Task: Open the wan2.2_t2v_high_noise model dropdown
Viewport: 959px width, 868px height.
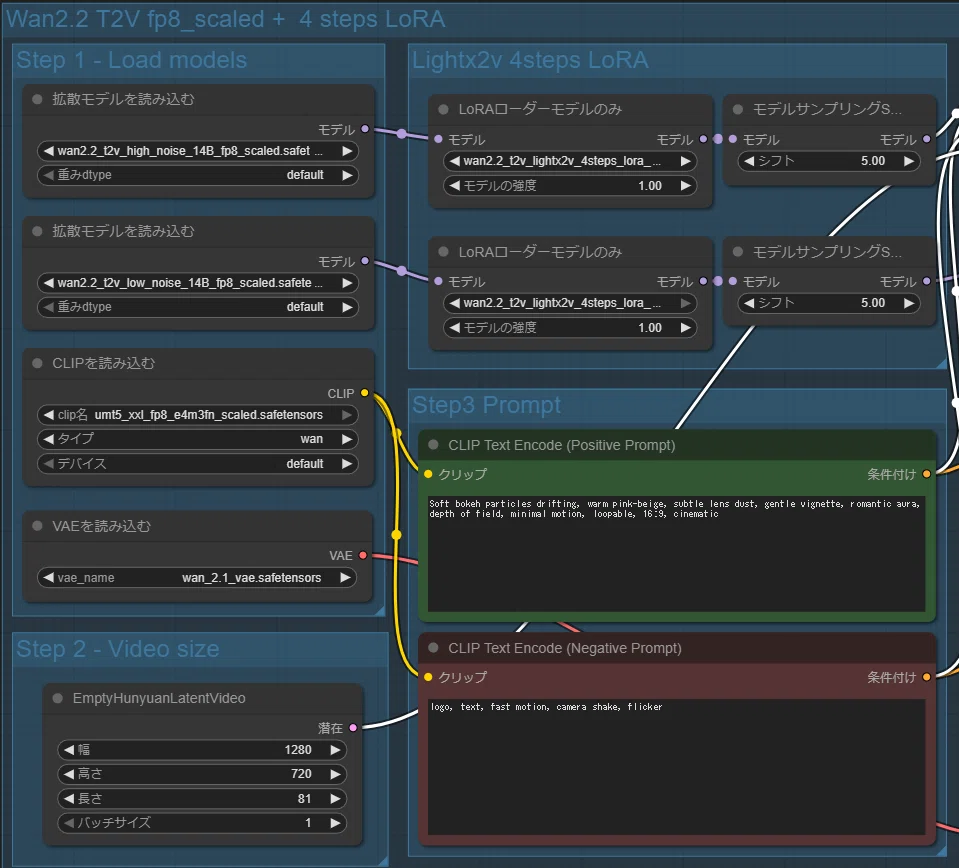Action: 198,151
